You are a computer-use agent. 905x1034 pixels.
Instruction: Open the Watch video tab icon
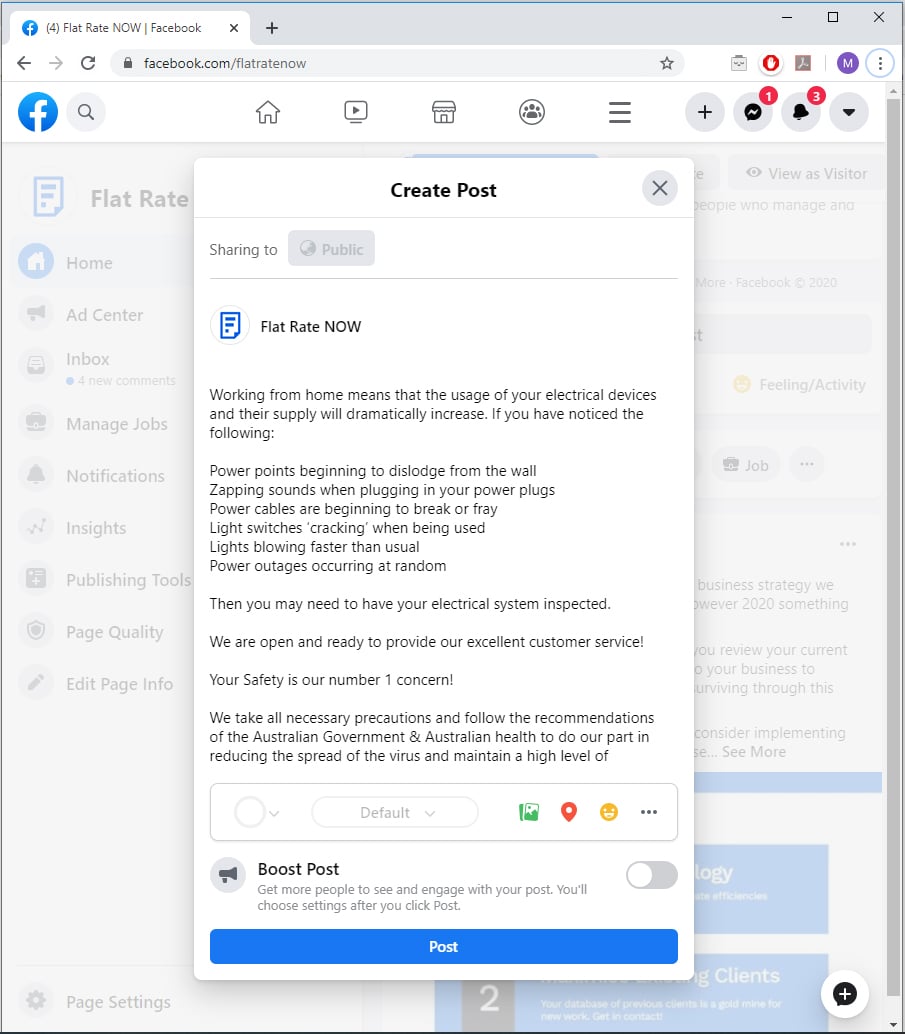(x=356, y=112)
